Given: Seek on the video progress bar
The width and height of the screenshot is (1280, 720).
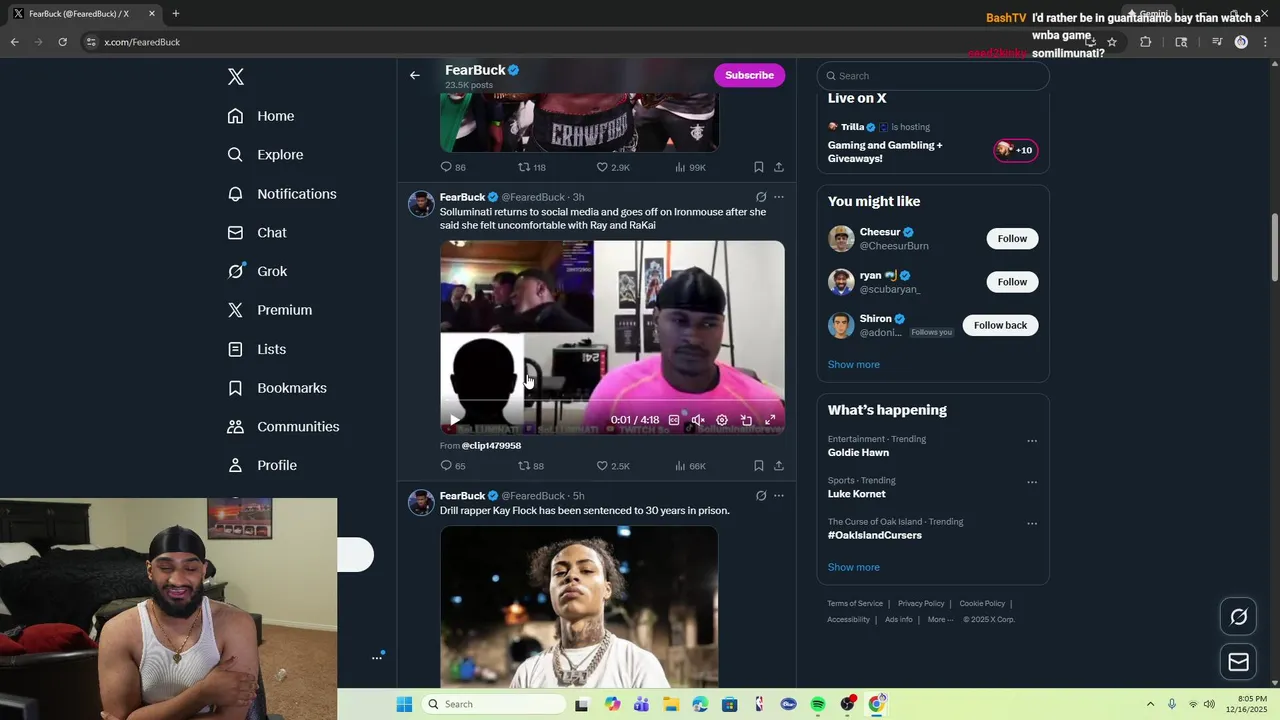Looking at the screenshot, I should 612,401.
